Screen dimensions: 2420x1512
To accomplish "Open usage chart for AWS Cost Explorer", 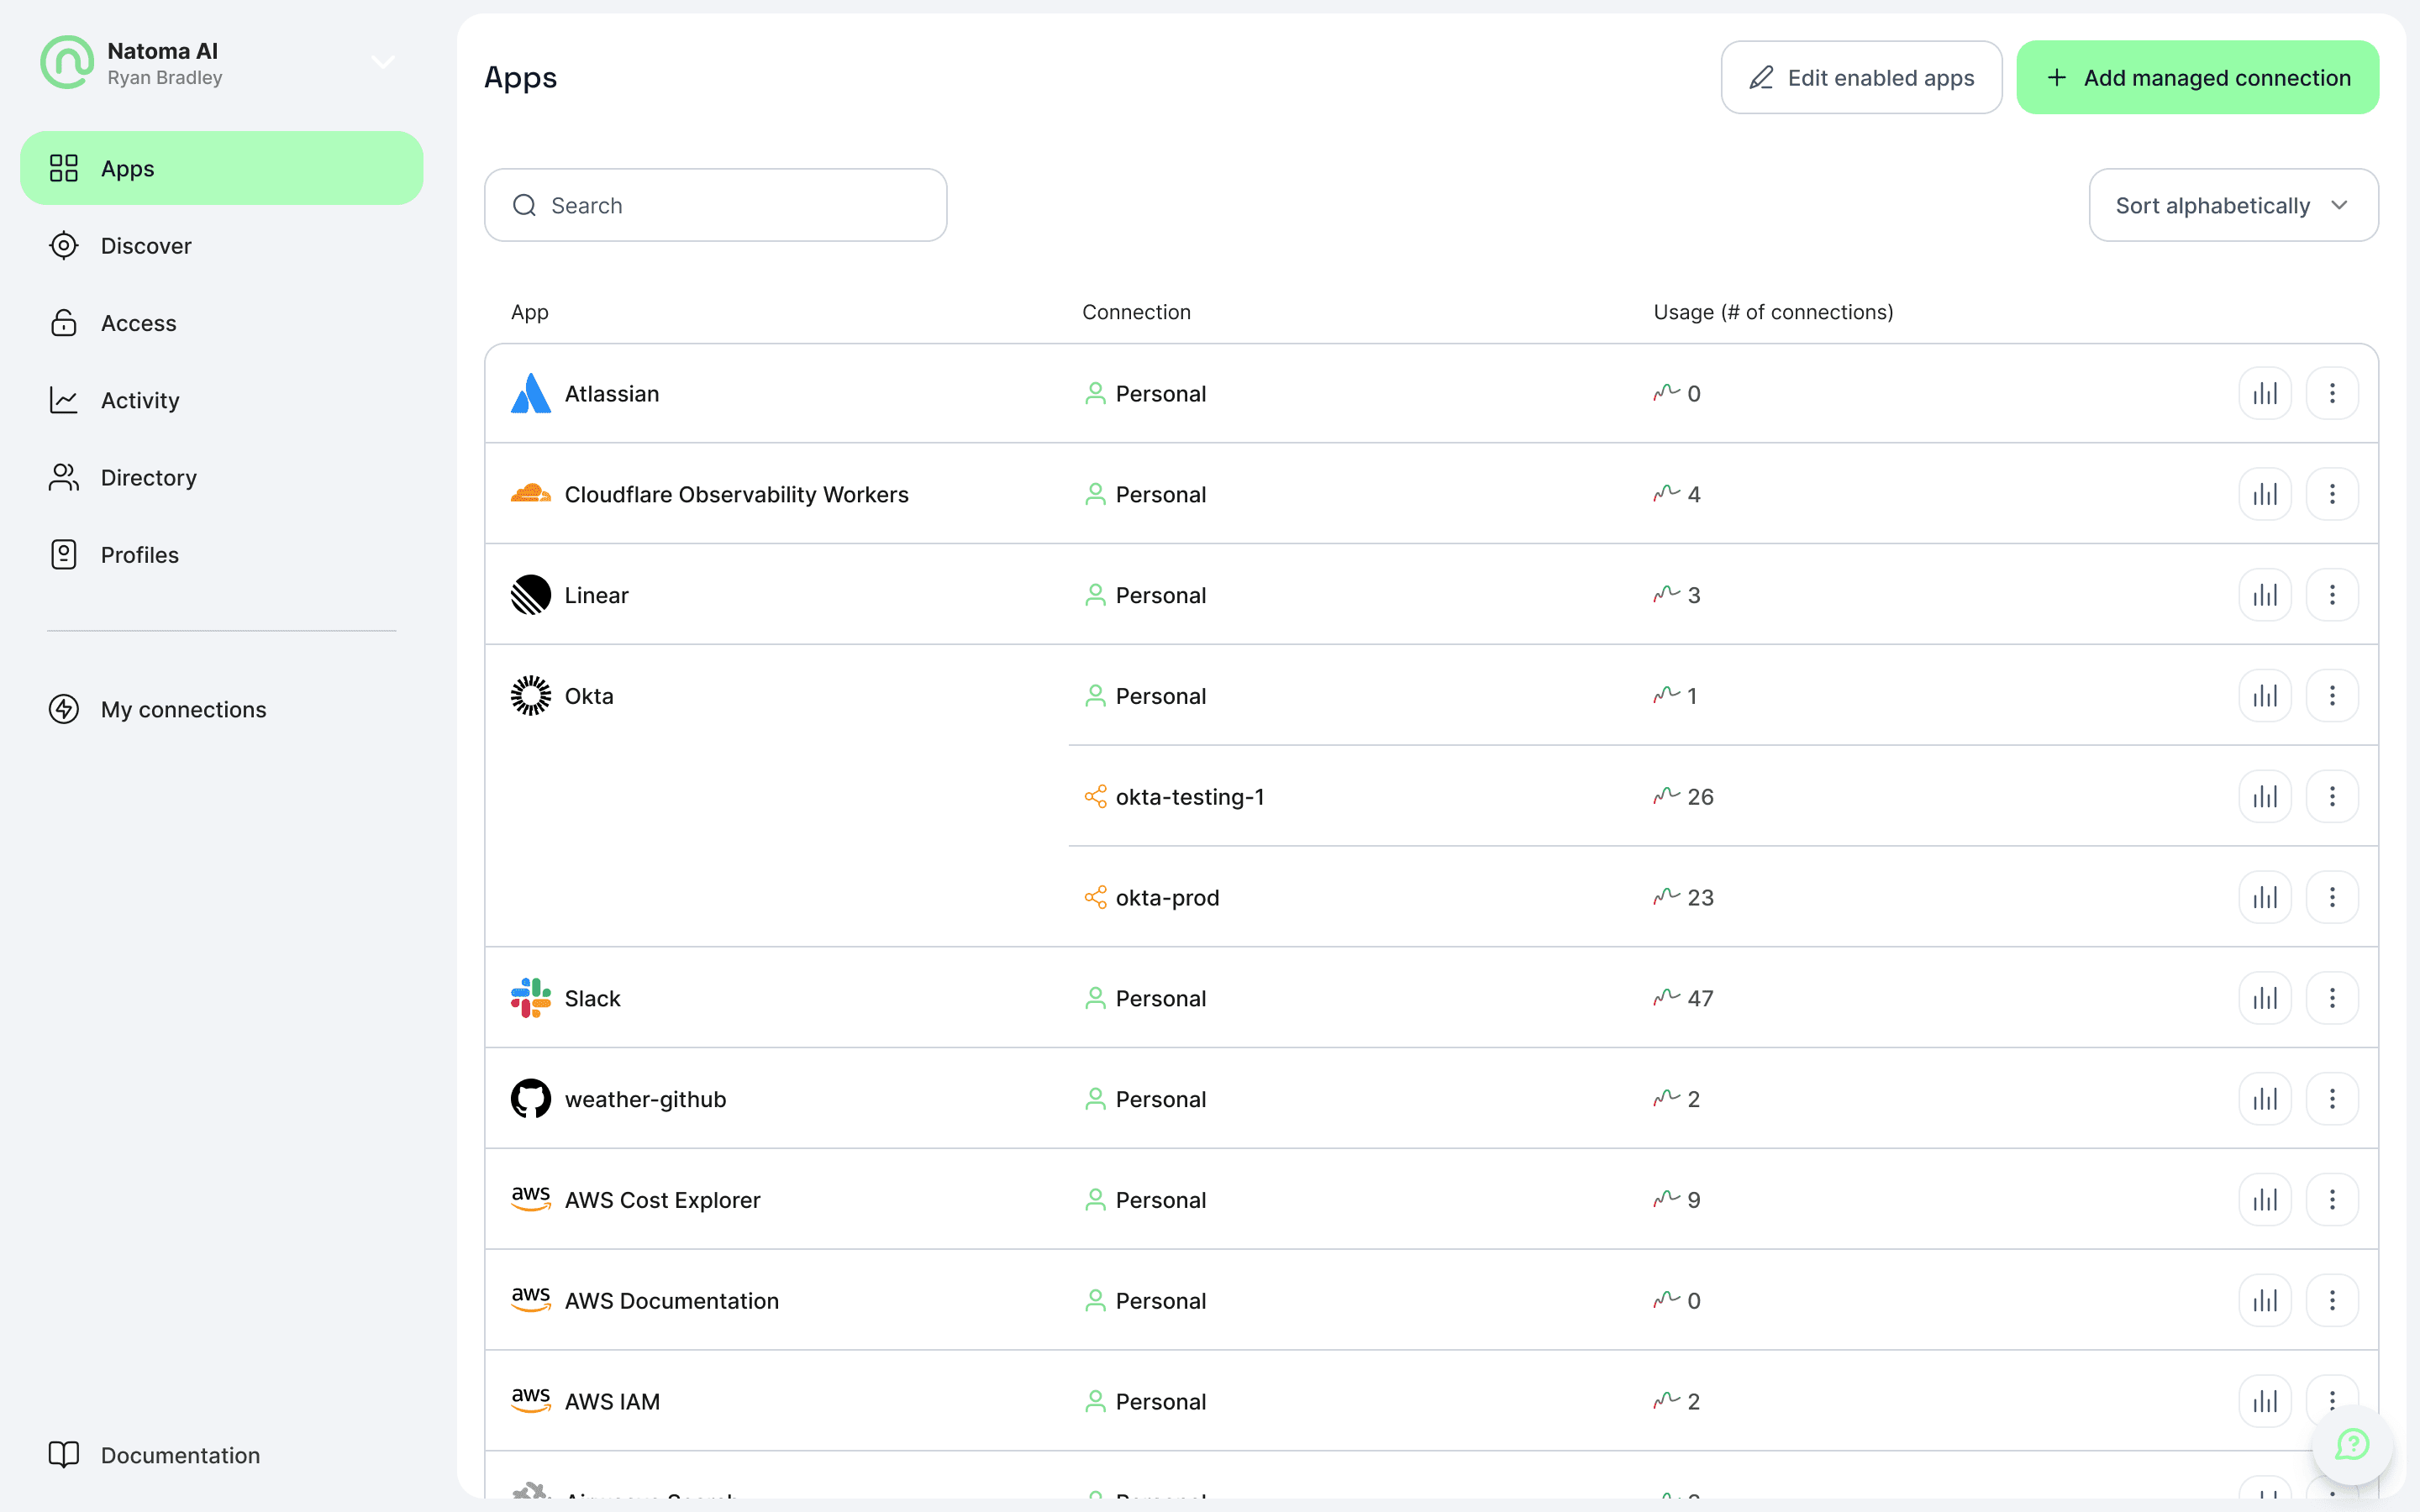I will pos(2264,1199).
